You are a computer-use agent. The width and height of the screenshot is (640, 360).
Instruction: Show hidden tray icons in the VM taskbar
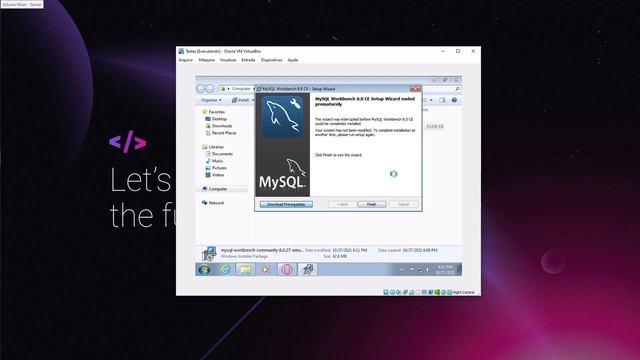point(402,269)
